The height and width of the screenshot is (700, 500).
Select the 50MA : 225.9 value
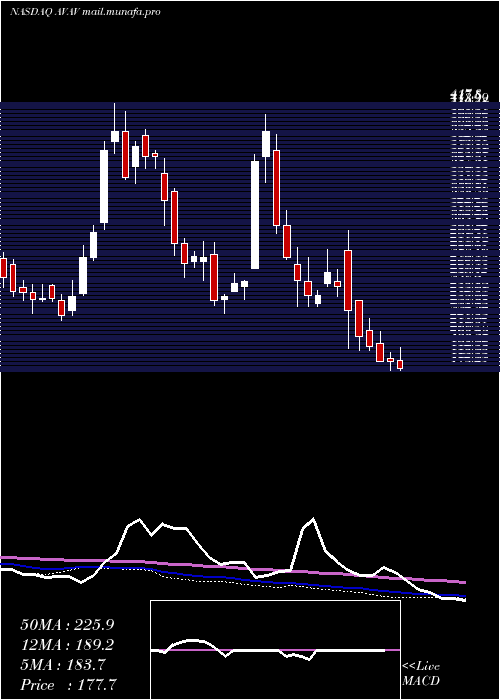click(67, 625)
